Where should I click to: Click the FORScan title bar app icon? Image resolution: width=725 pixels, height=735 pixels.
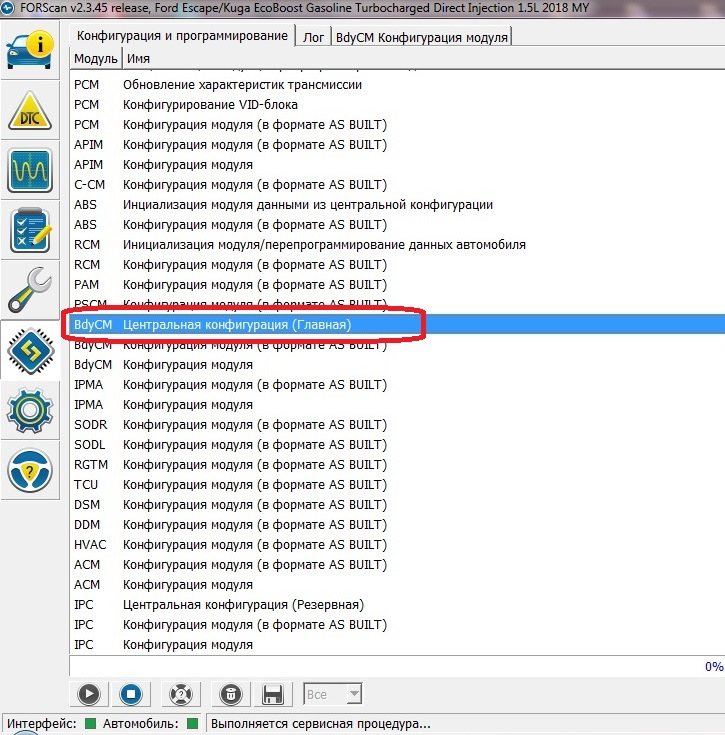point(7,8)
